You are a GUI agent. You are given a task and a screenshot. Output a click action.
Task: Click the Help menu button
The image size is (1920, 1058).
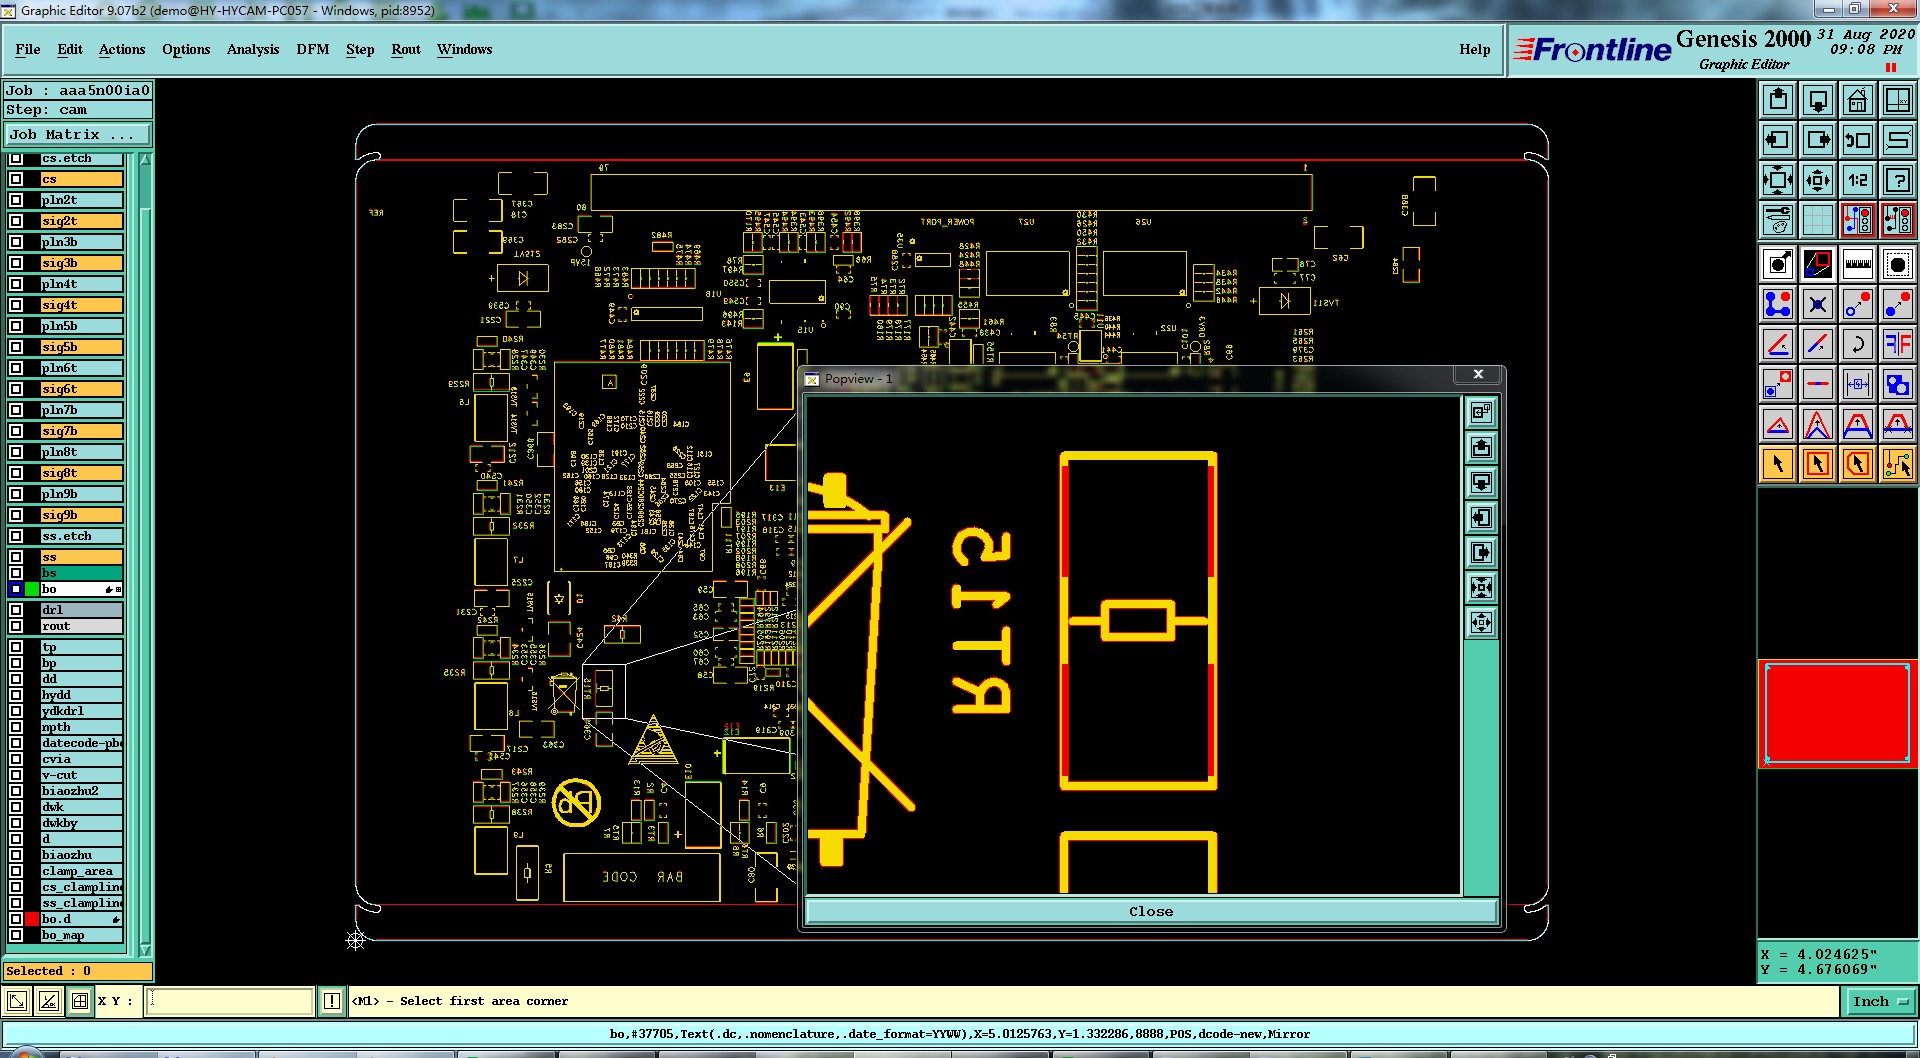pos(1474,49)
